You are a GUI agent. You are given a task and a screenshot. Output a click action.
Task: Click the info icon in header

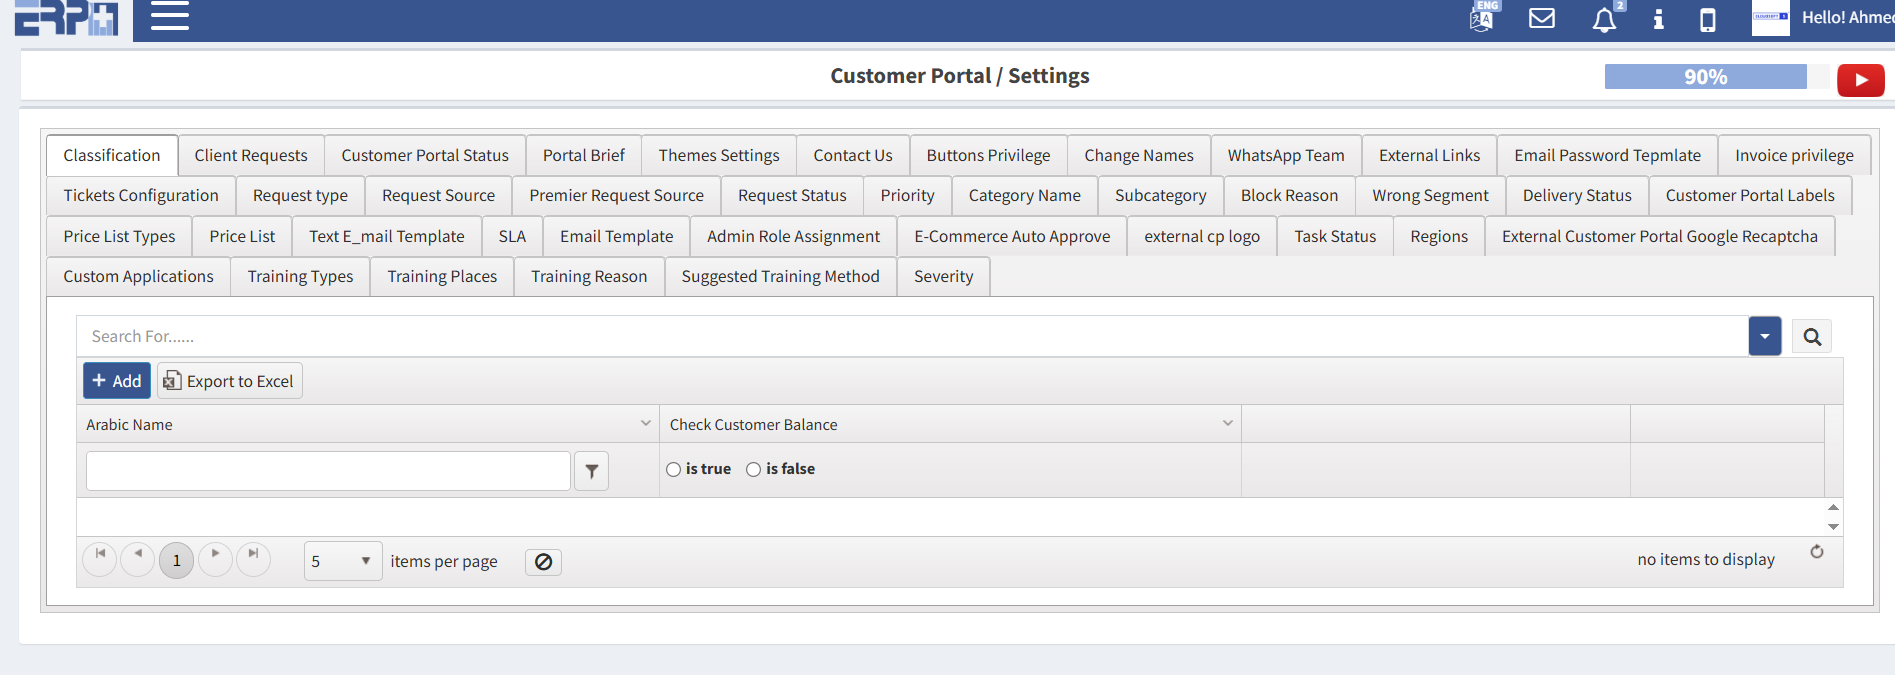(x=1658, y=19)
